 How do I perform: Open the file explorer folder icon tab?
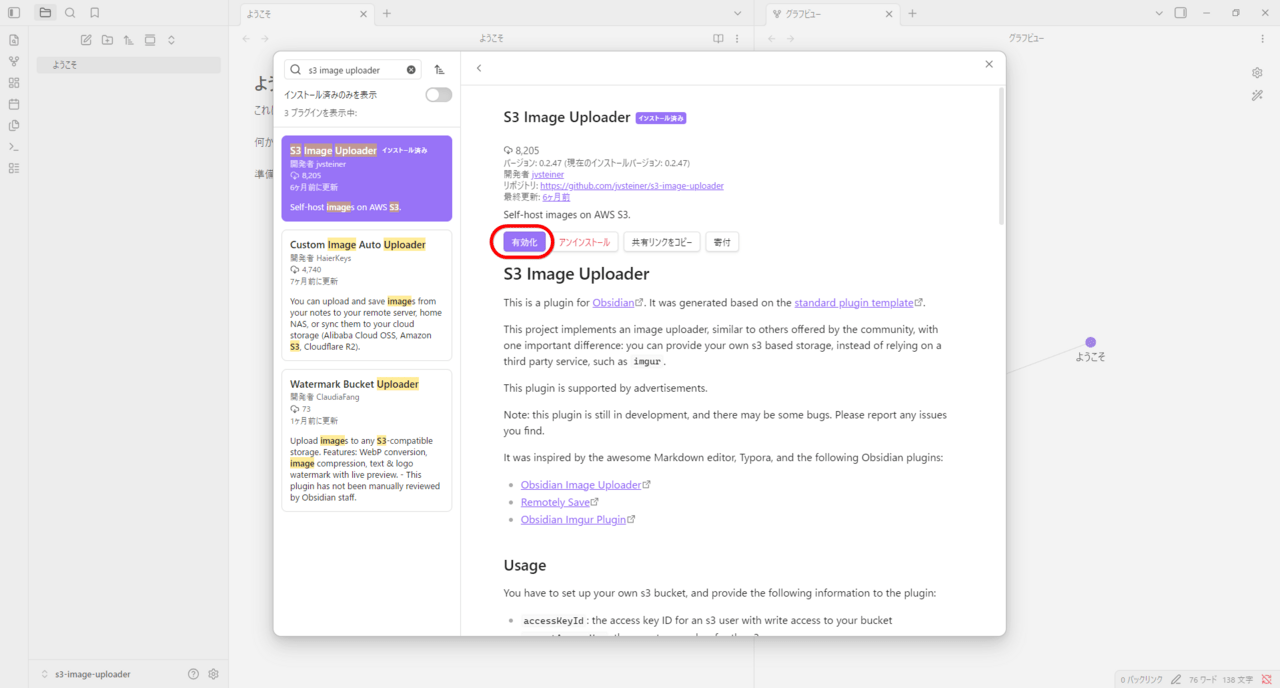tap(45, 13)
